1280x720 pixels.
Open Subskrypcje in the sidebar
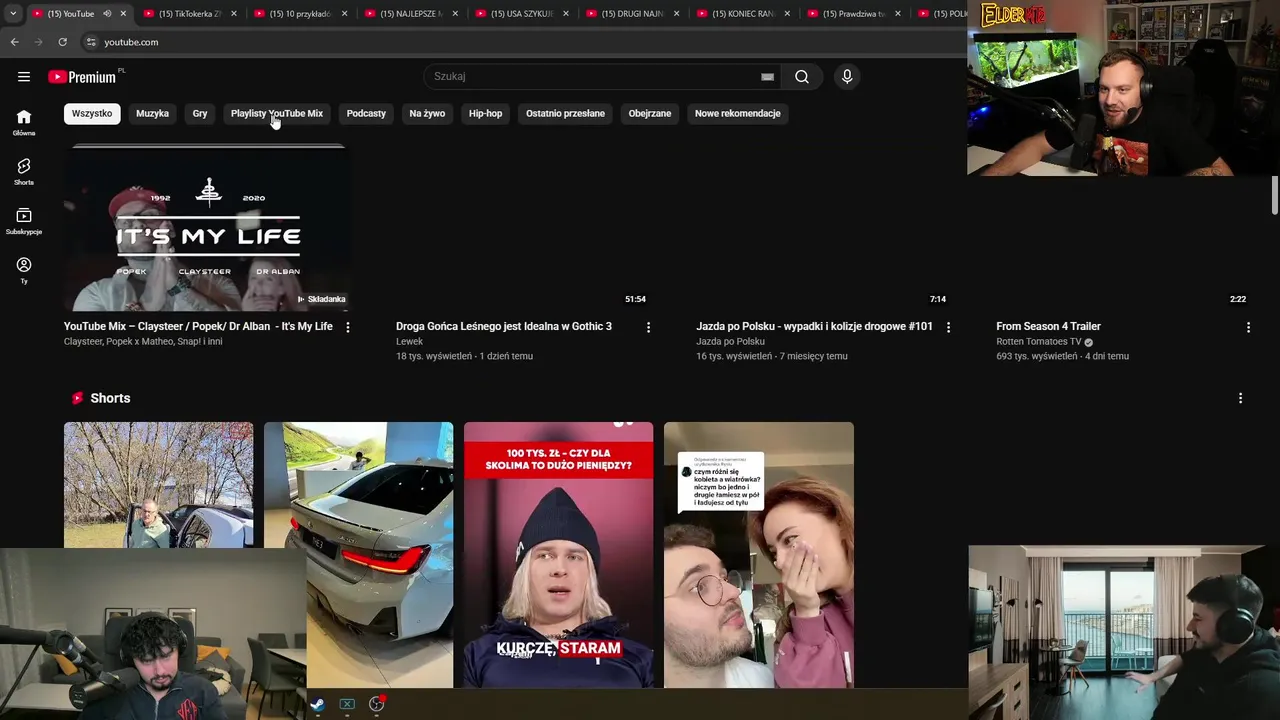(x=24, y=221)
